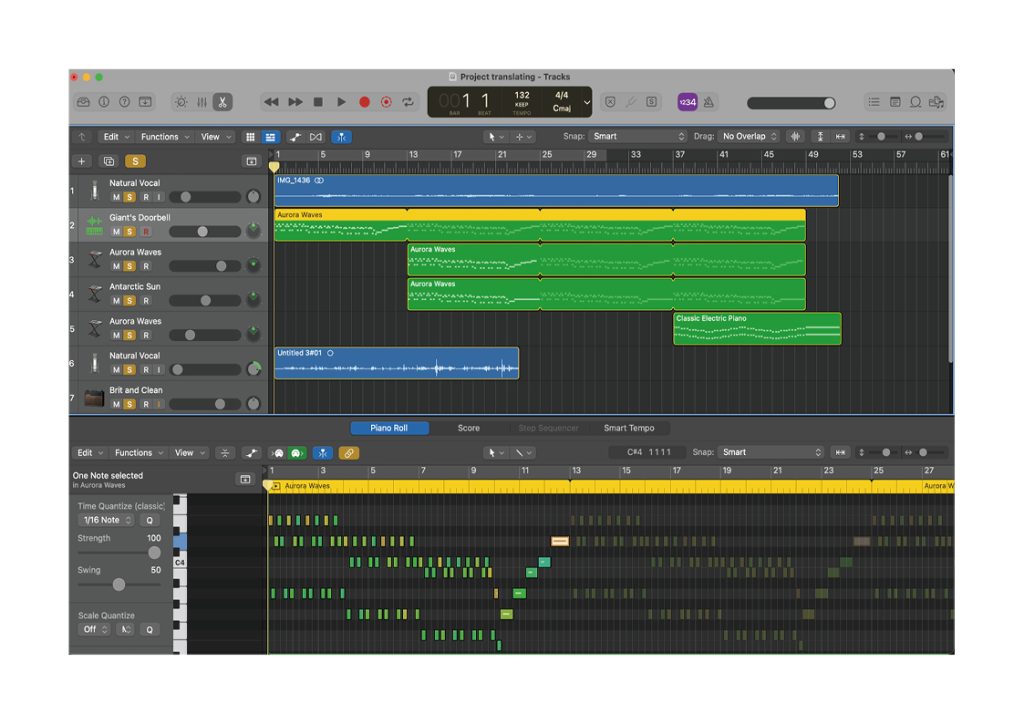The height and width of the screenshot is (724, 1024).
Task: Switch tracks area to grid view
Action: click(249, 137)
